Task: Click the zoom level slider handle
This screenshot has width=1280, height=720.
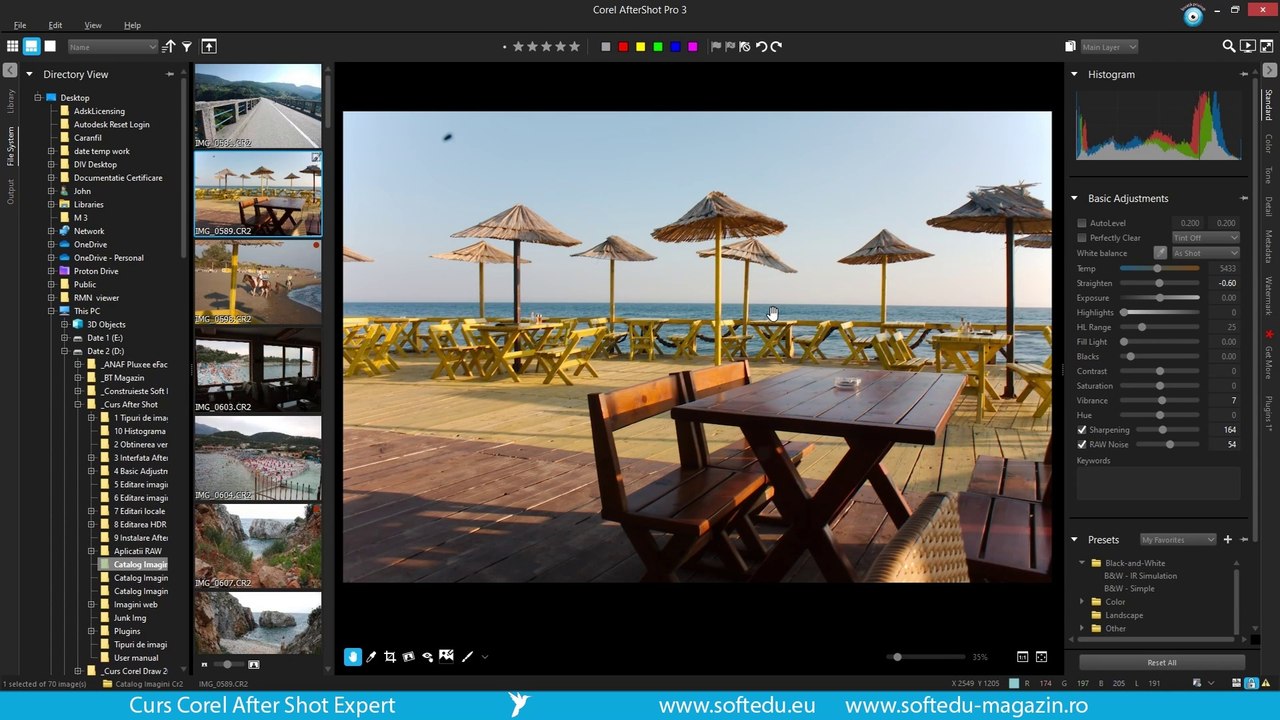Action: 897,657
